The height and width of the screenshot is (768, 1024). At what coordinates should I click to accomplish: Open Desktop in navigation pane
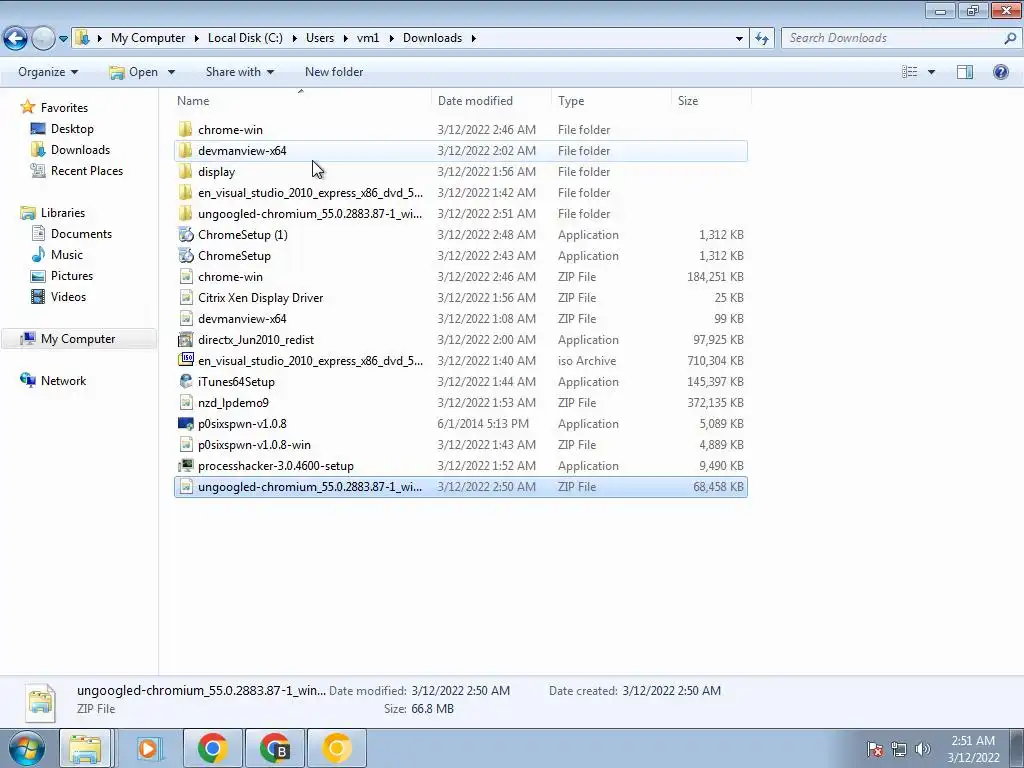pos(72,129)
